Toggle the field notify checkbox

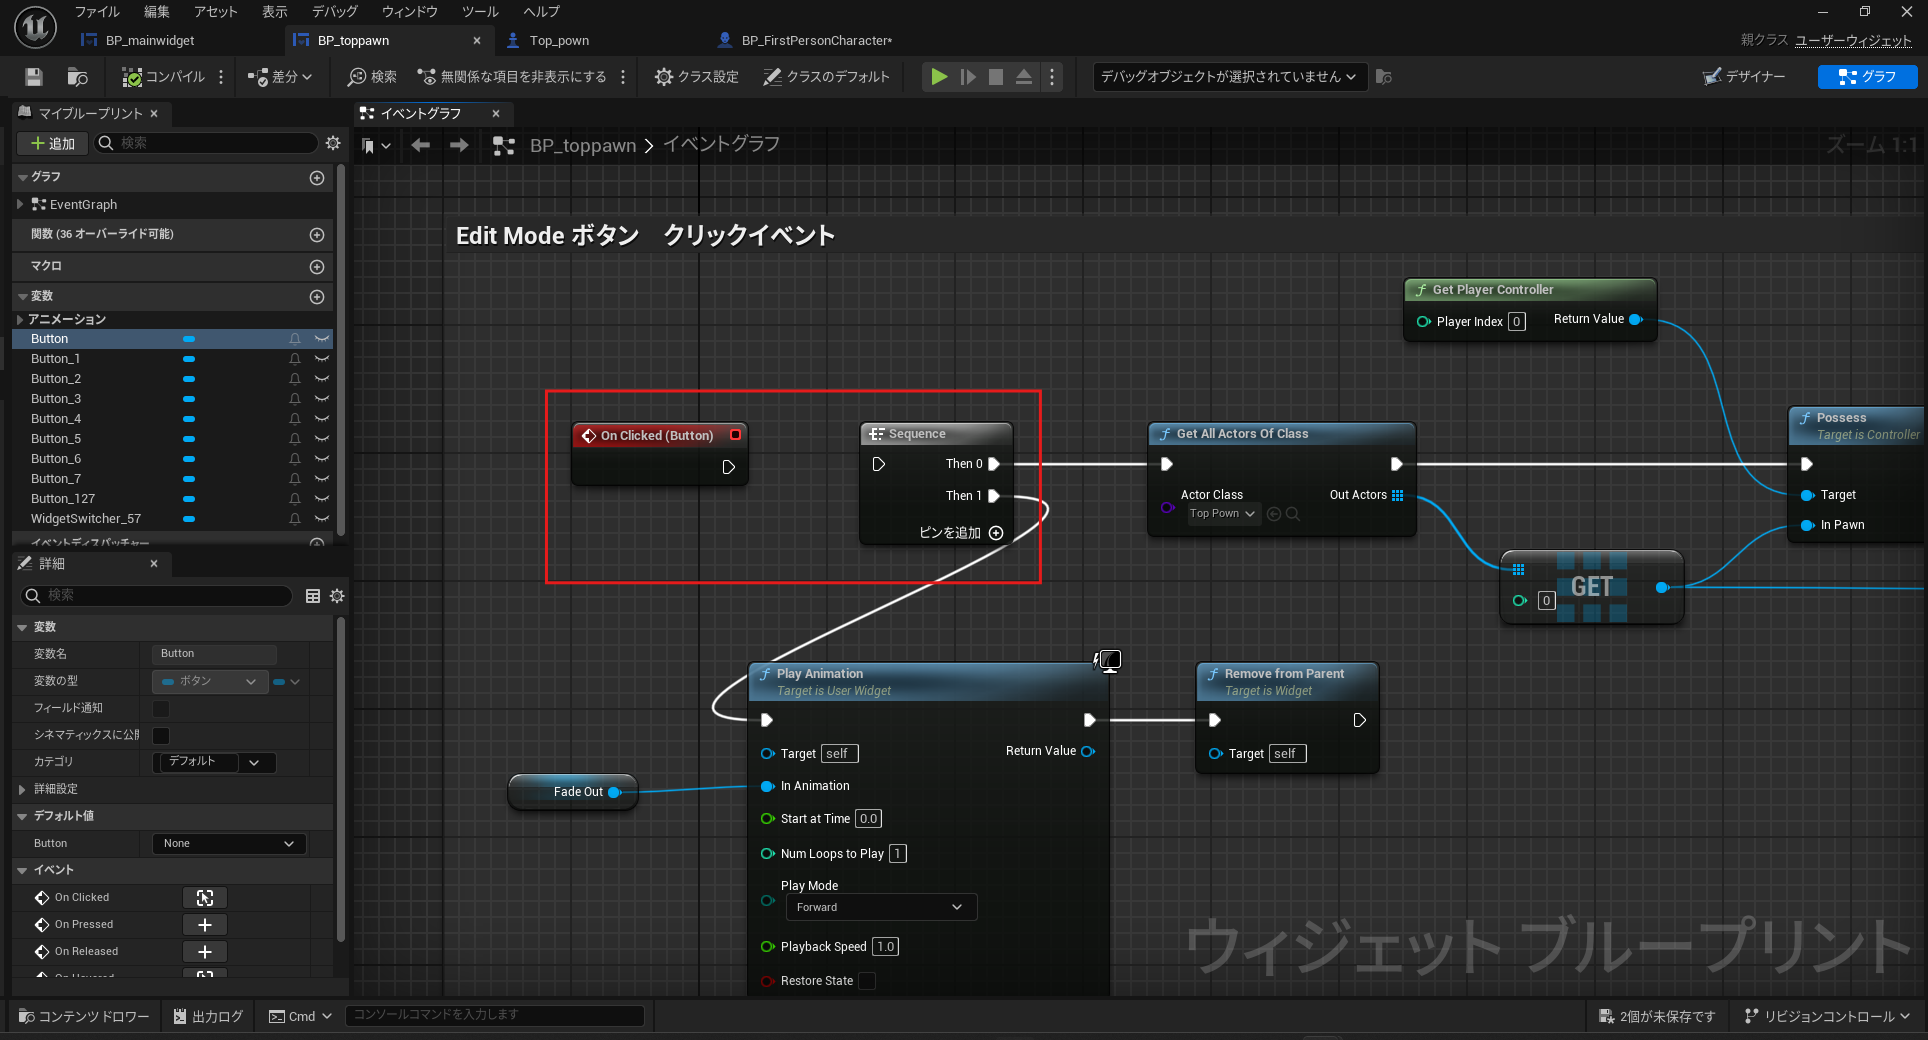(161, 708)
